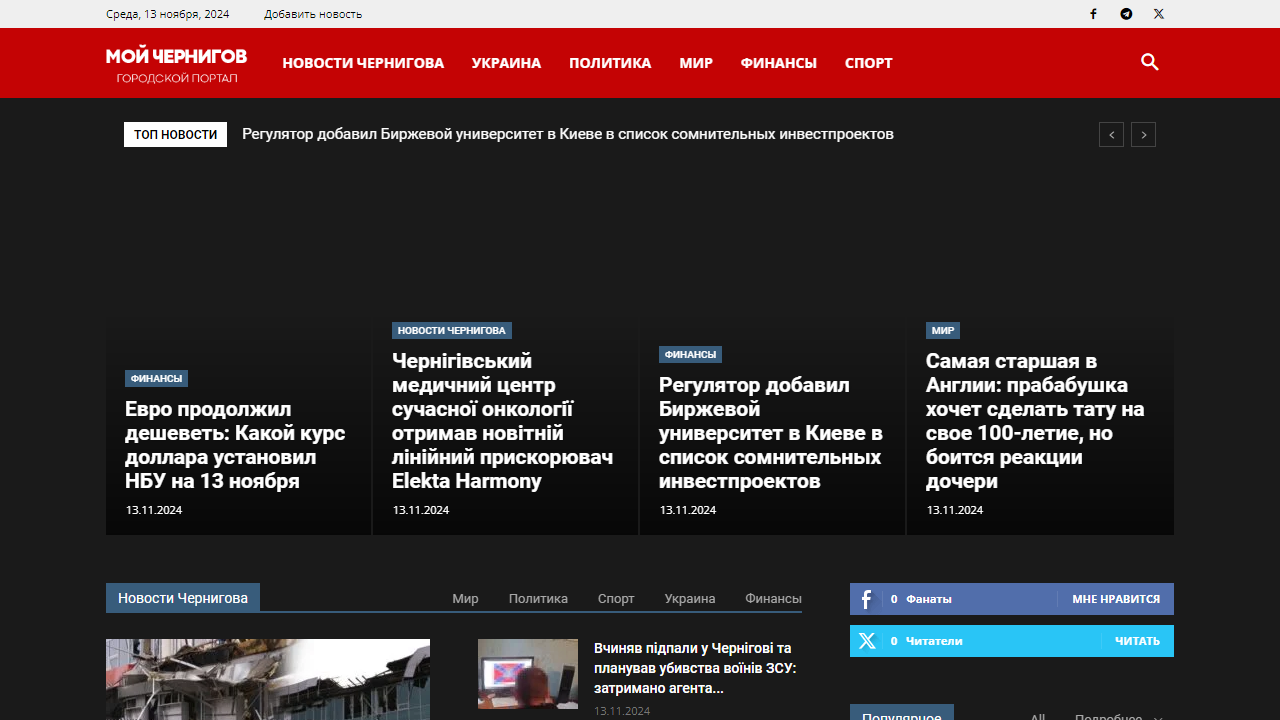Show next top news headline arrow
The image size is (1280, 720).
tap(1143, 135)
